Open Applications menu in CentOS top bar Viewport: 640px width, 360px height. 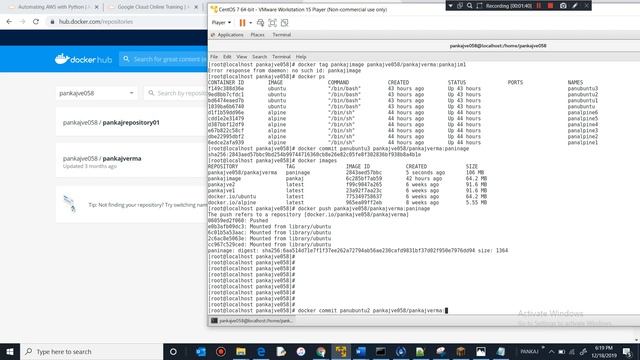[x=230, y=35]
